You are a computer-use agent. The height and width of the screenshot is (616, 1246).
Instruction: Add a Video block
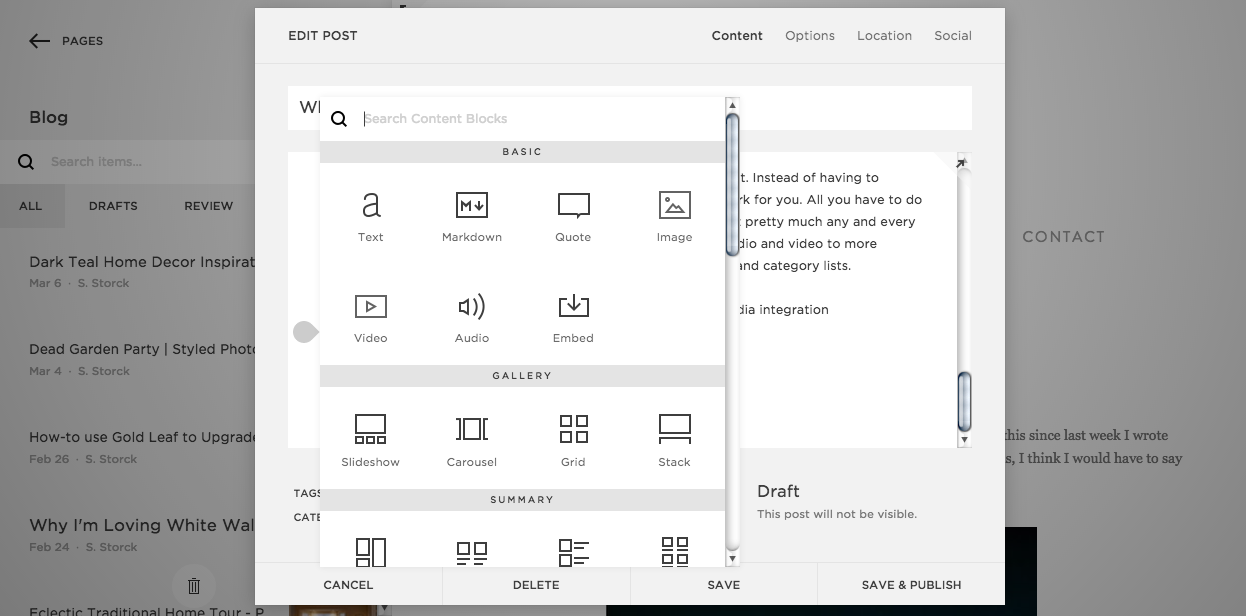[371, 316]
